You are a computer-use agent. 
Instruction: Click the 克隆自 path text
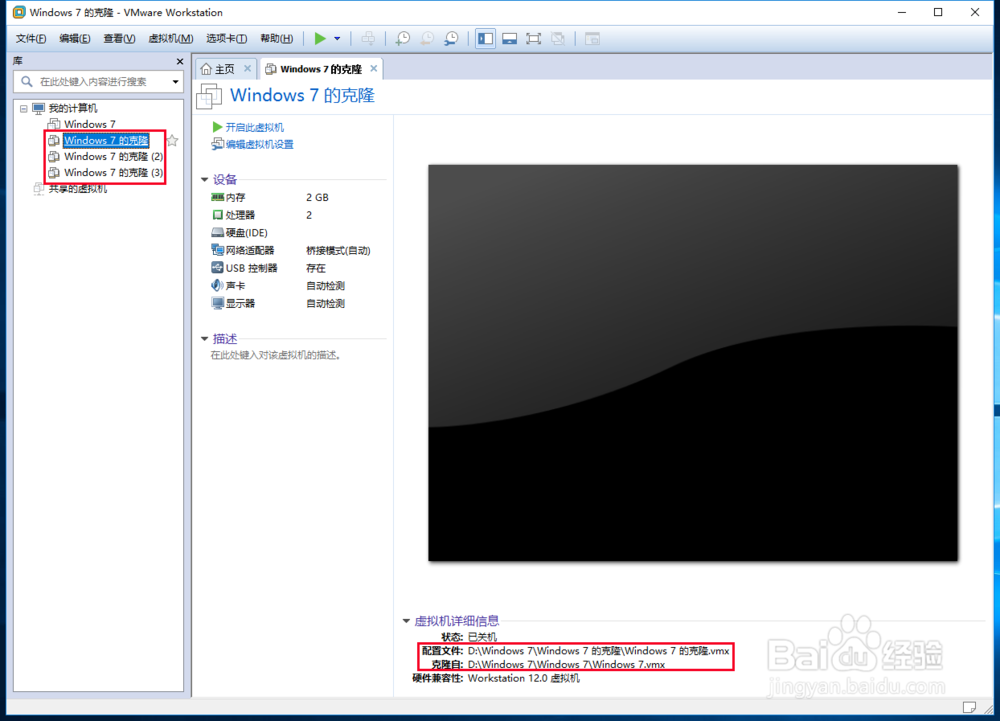(x=566, y=664)
